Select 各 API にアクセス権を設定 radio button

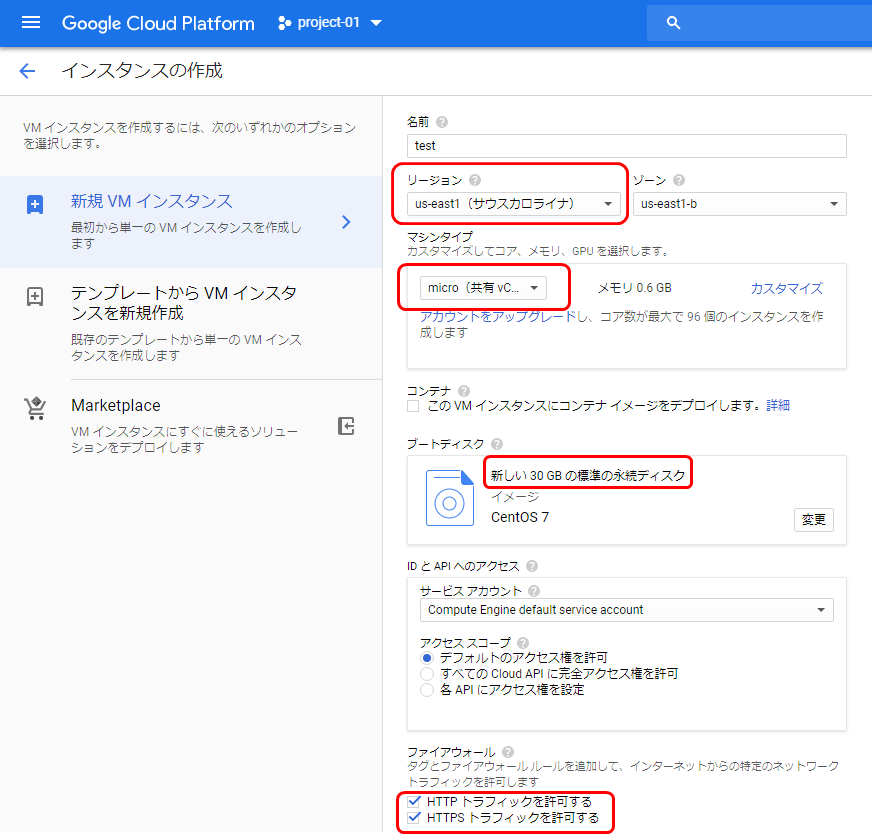point(427,690)
